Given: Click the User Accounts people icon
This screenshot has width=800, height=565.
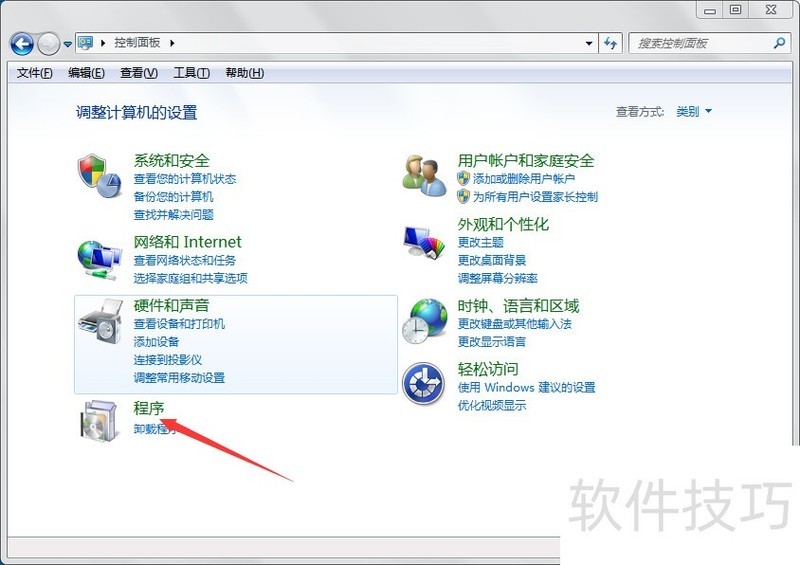Looking at the screenshot, I should click(424, 176).
